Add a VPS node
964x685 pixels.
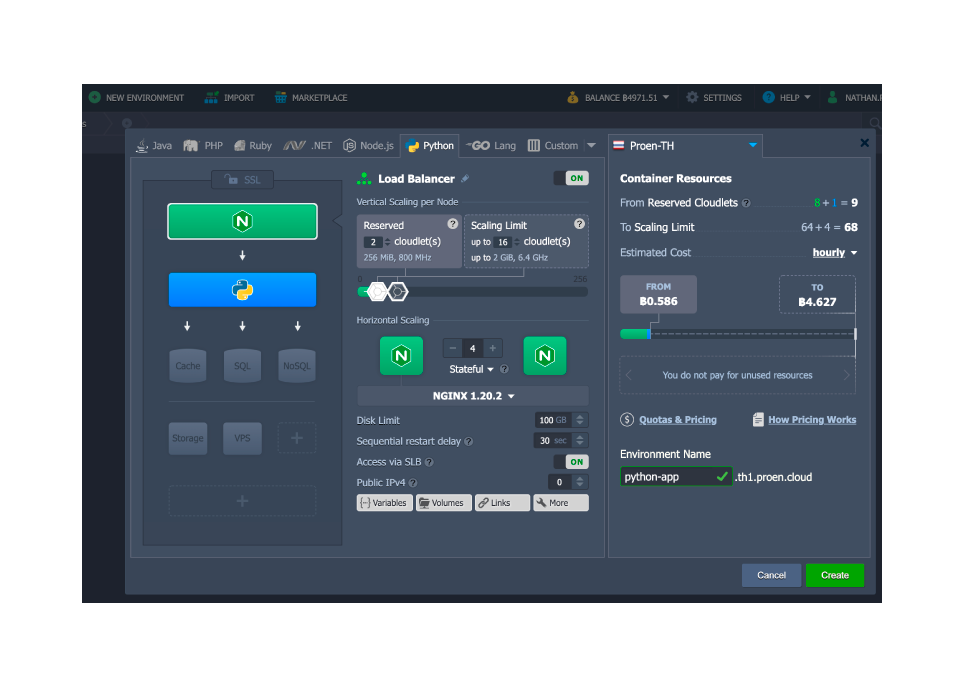click(242, 438)
